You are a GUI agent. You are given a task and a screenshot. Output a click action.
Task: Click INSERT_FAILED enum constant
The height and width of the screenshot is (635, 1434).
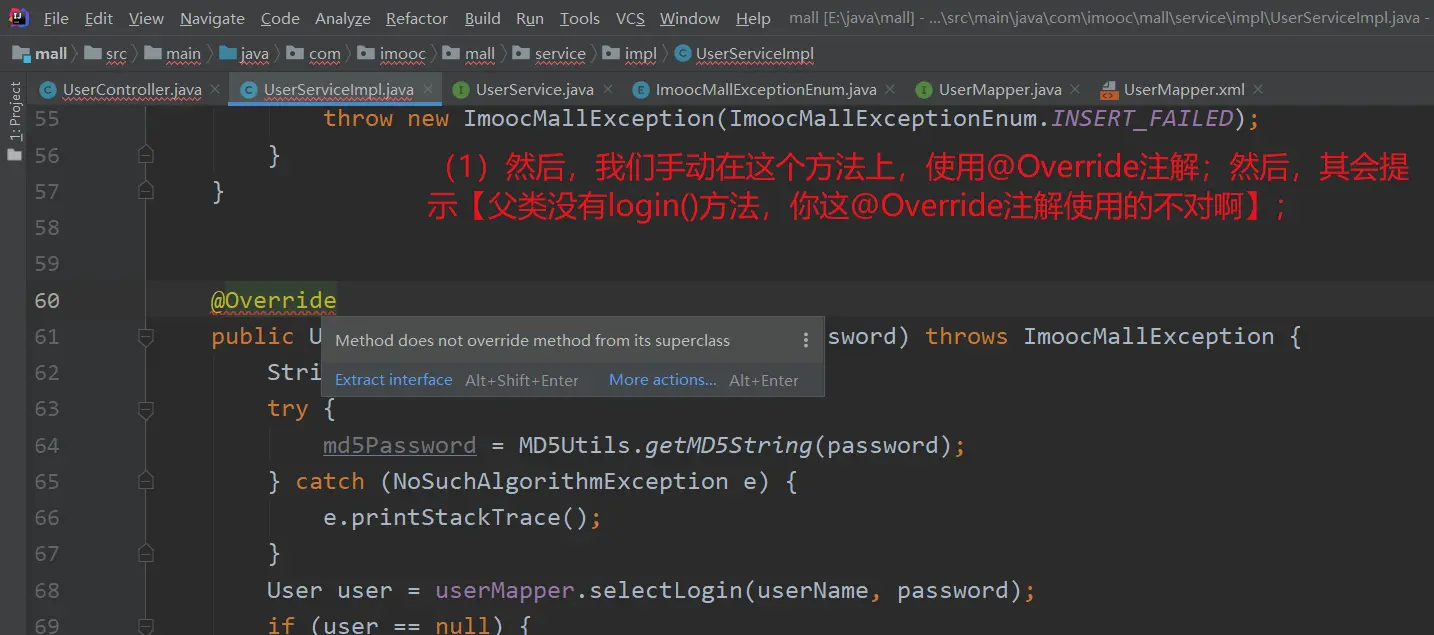[1142, 118]
